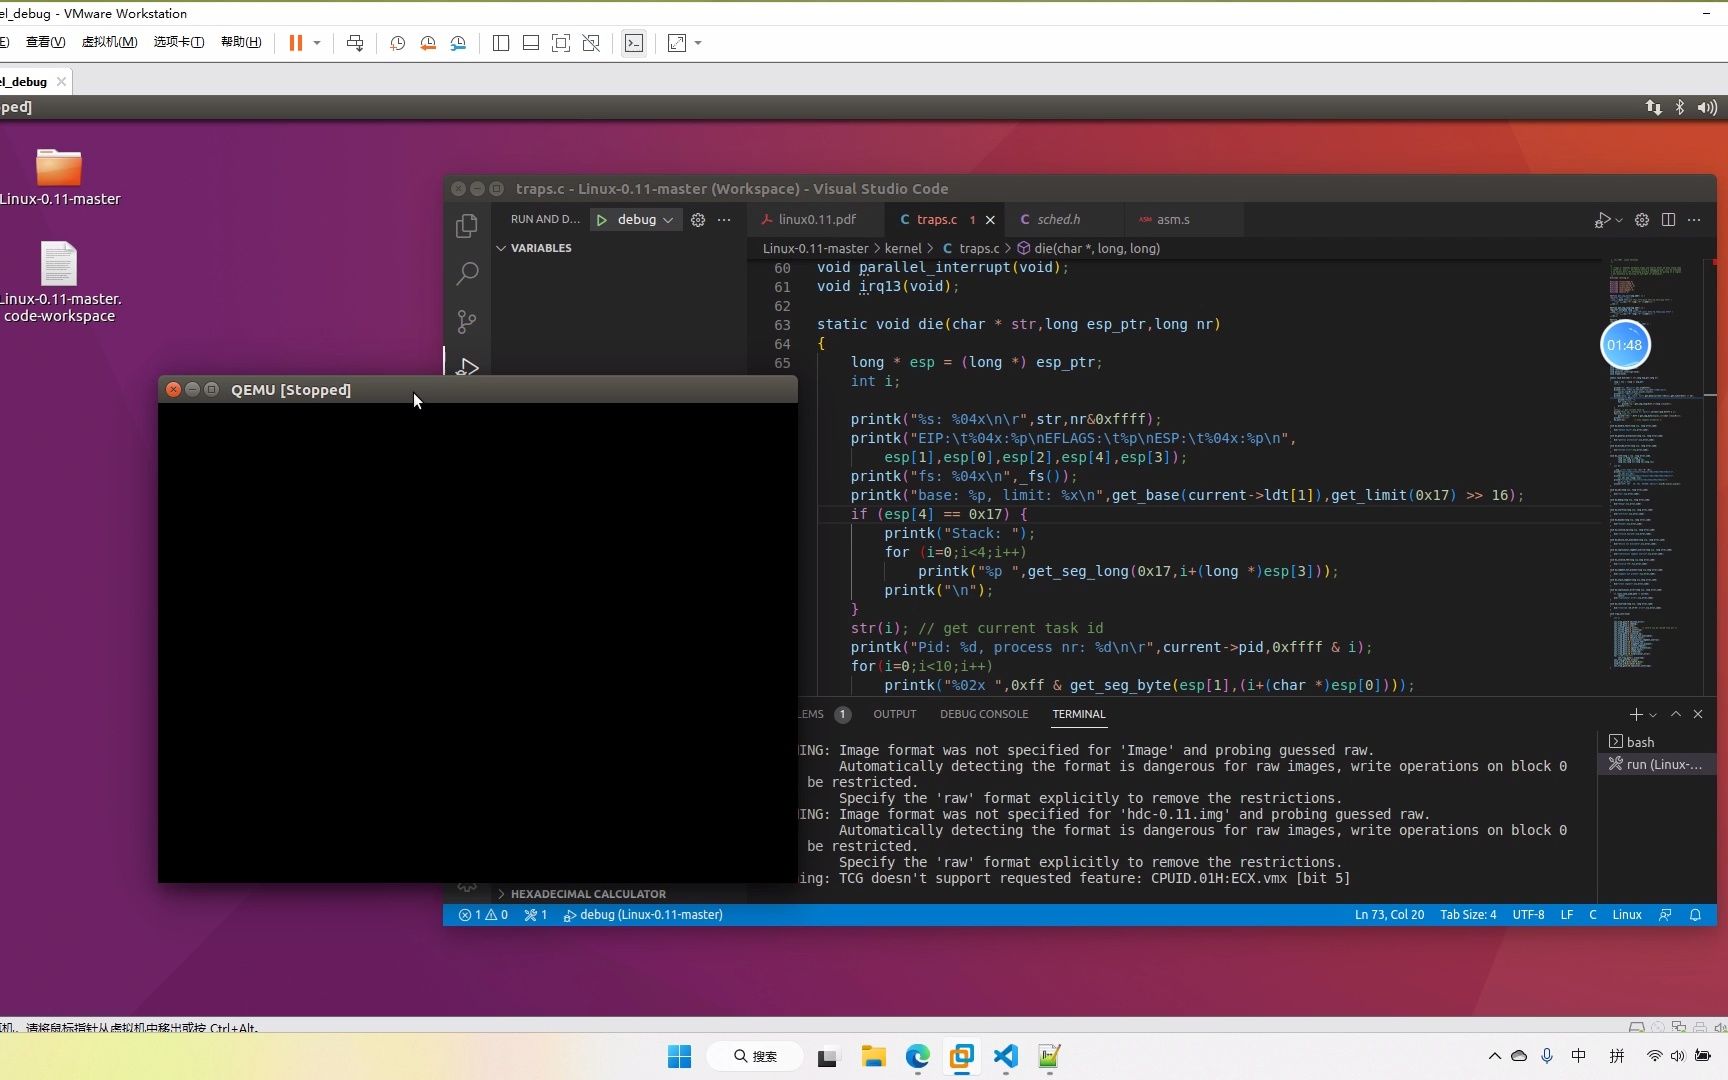Switch to the linux0.11.pdf tab
The image size is (1728, 1080).
pos(817,220)
